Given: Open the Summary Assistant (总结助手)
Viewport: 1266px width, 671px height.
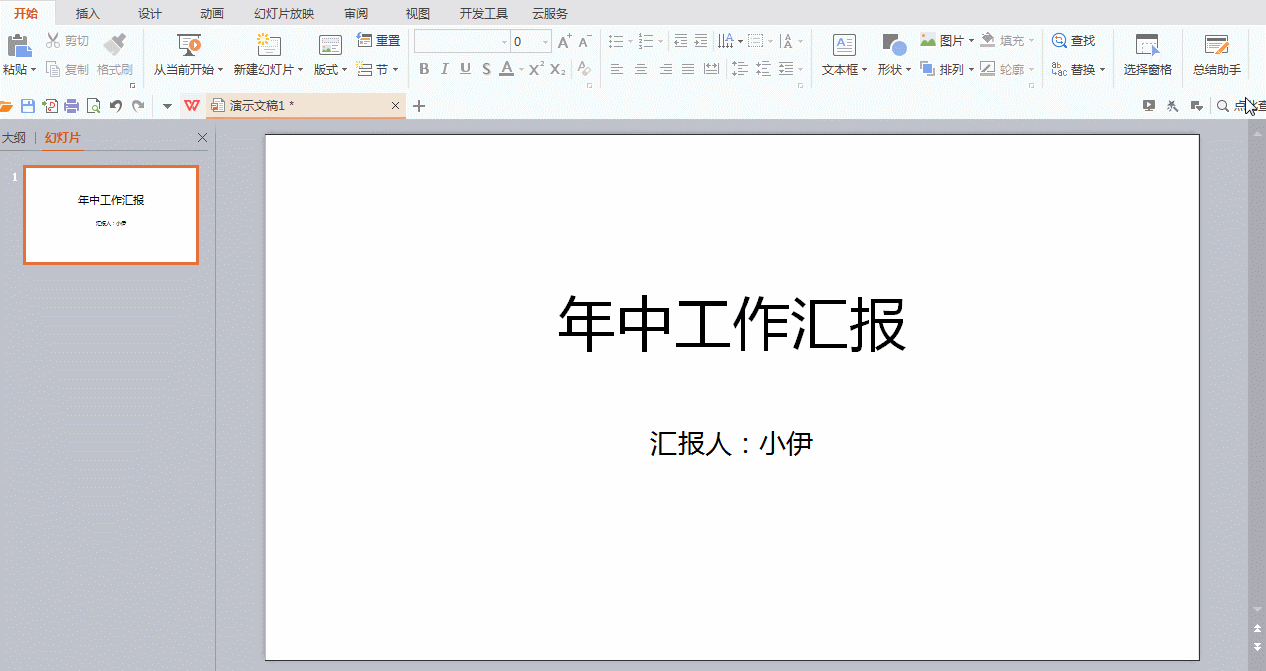Looking at the screenshot, I should (1217, 56).
